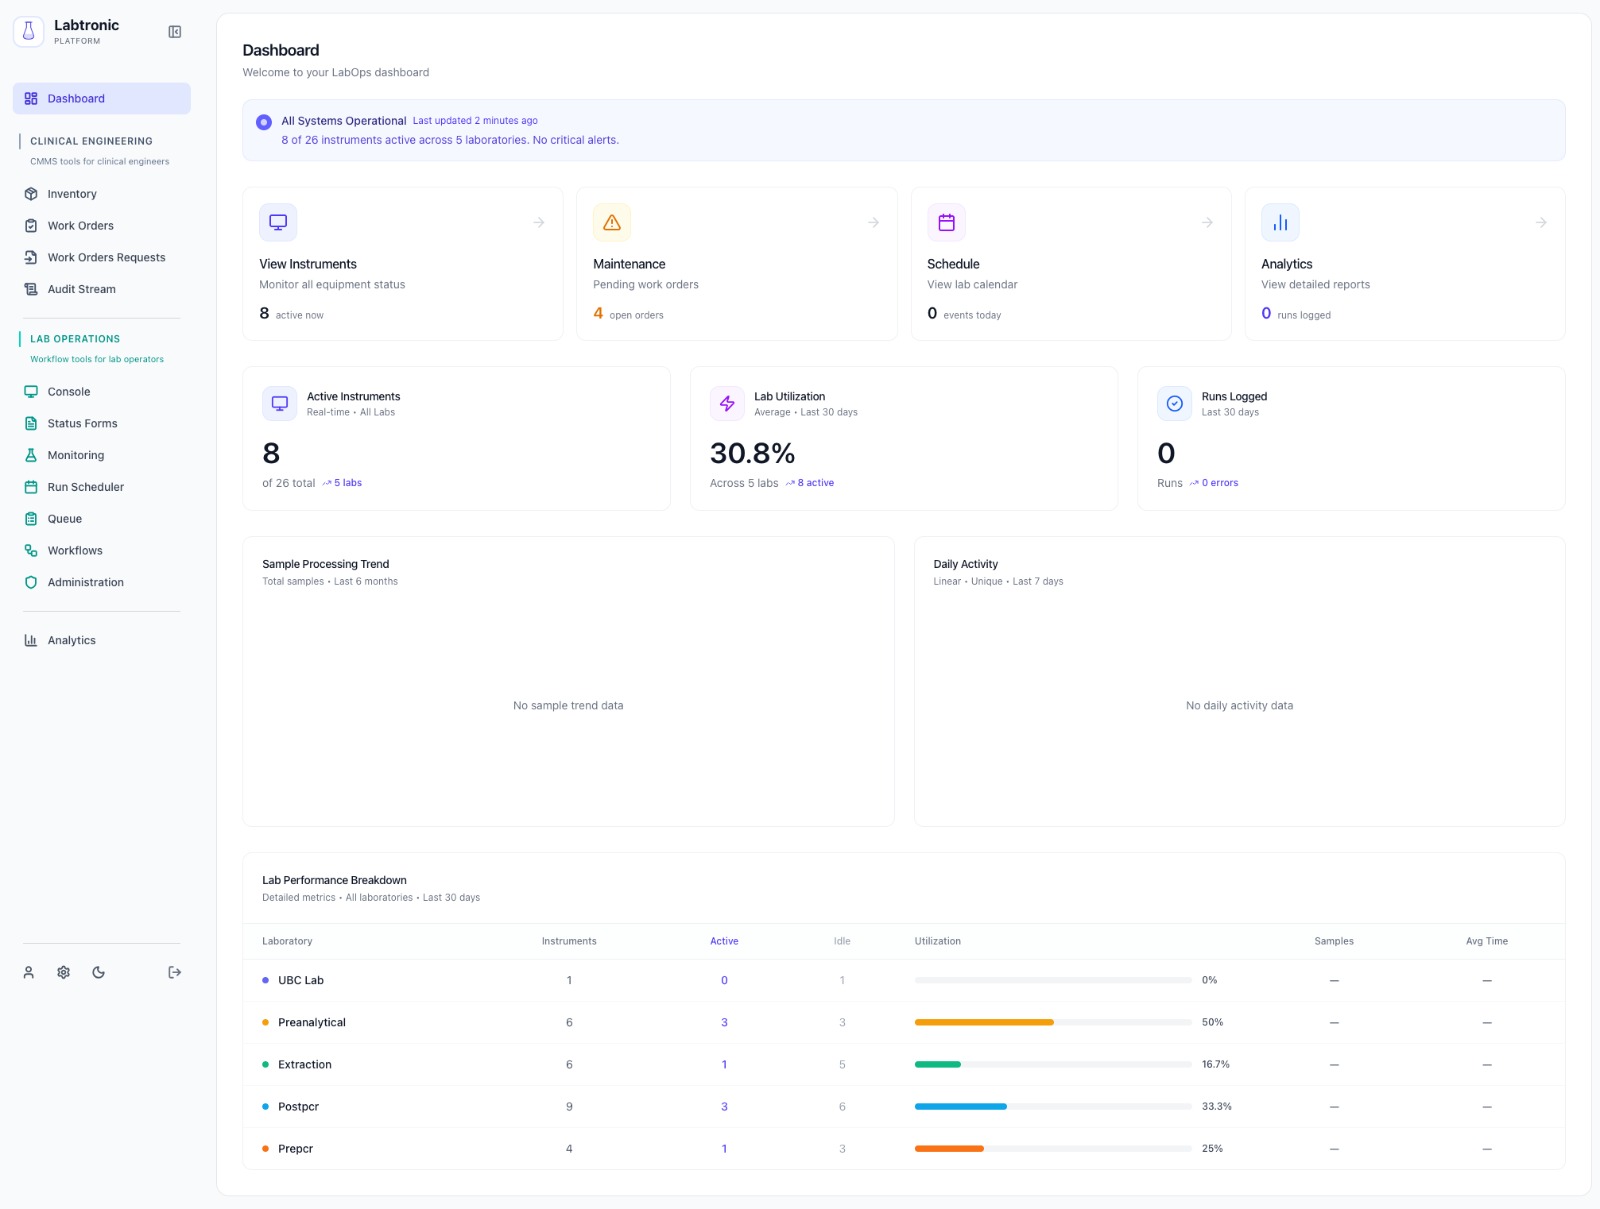The width and height of the screenshot is (1600, 1209).
Task: Expand the Analytics card arrow
Action: pos(1541,222)
